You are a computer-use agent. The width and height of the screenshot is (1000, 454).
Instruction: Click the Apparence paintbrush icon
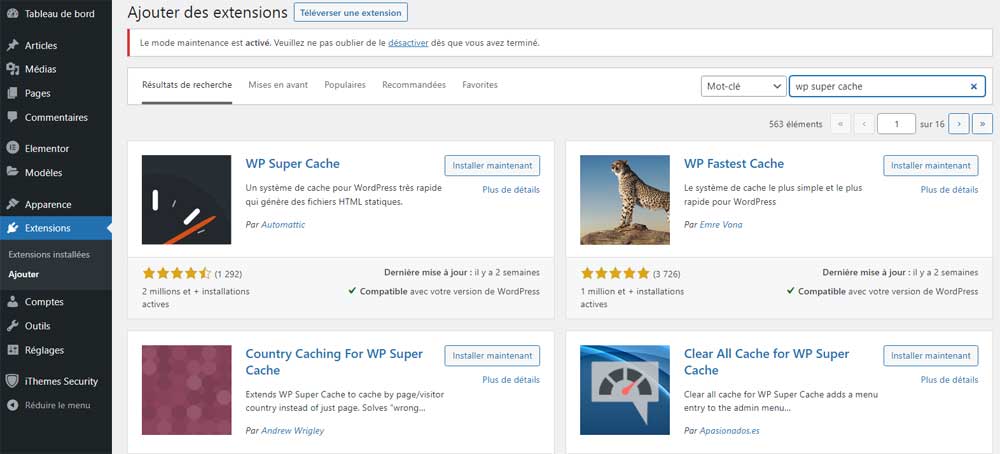click(x=12, y=205)
